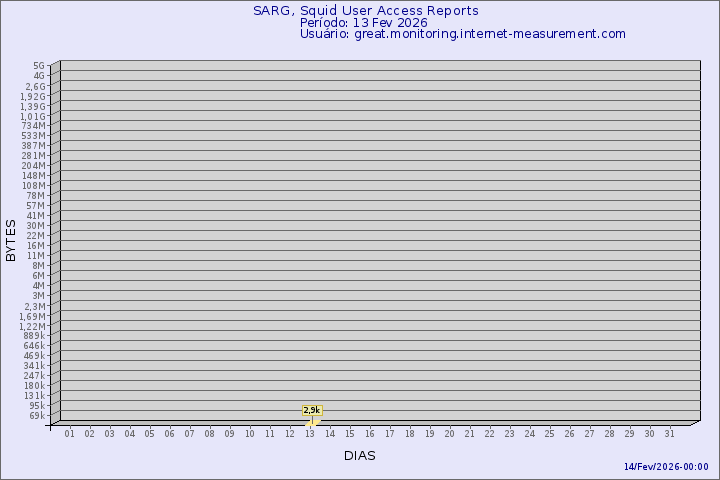This screenshot has height=480, width=720.
Task: Click the 108M tick on the bytes axis
Action: [34, 185]
